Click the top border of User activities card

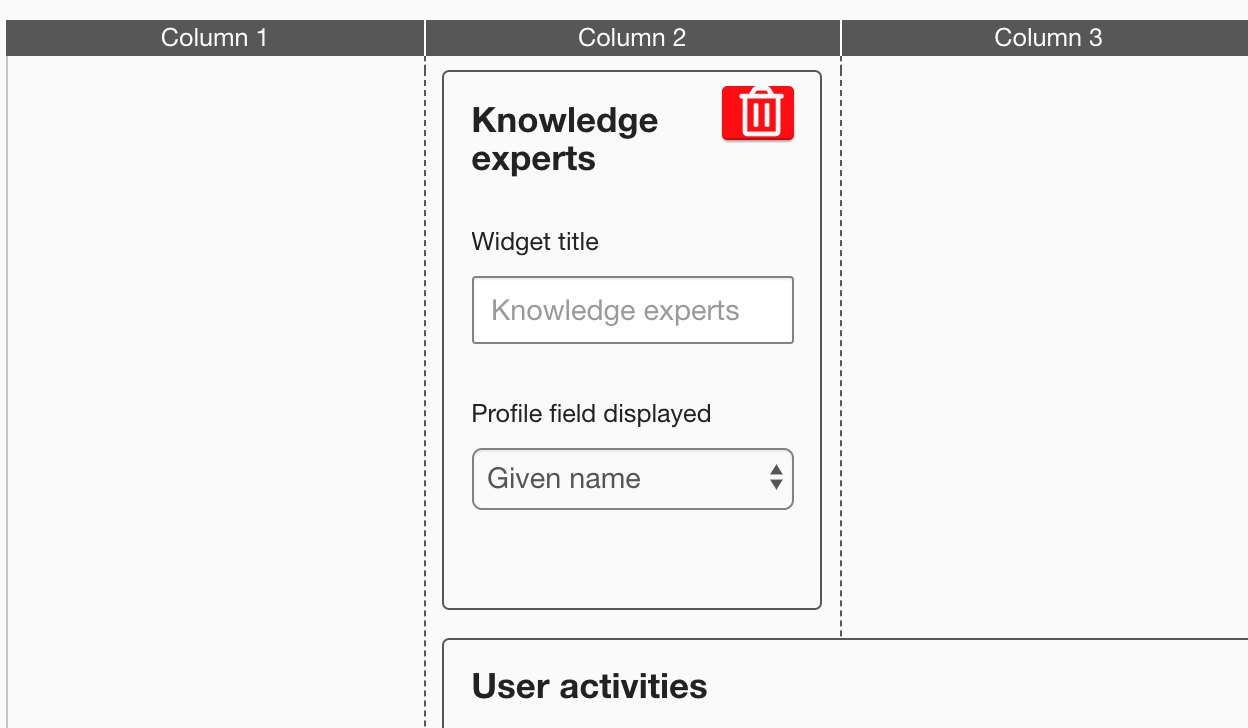click(x=845, y=639)
